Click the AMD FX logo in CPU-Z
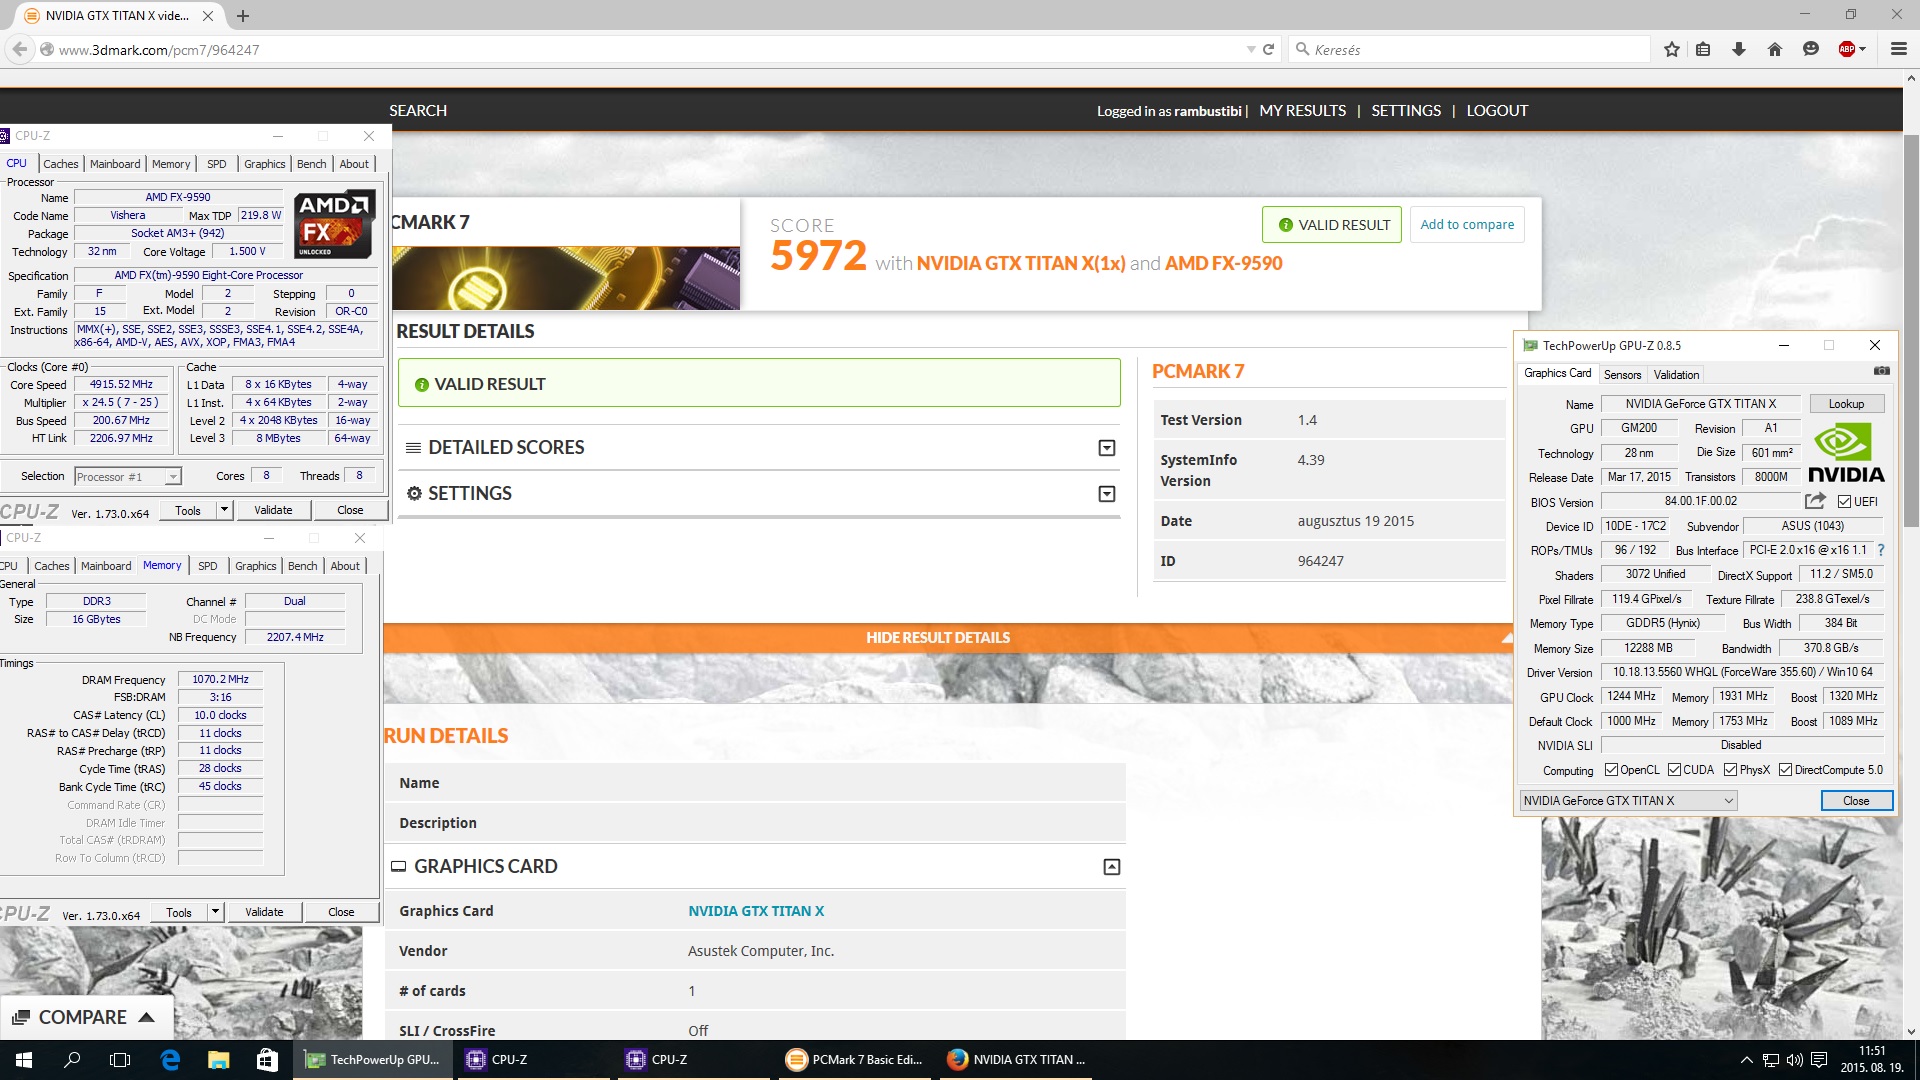This screenshot has width=1920, height=1080. click(x=335, y=223)
